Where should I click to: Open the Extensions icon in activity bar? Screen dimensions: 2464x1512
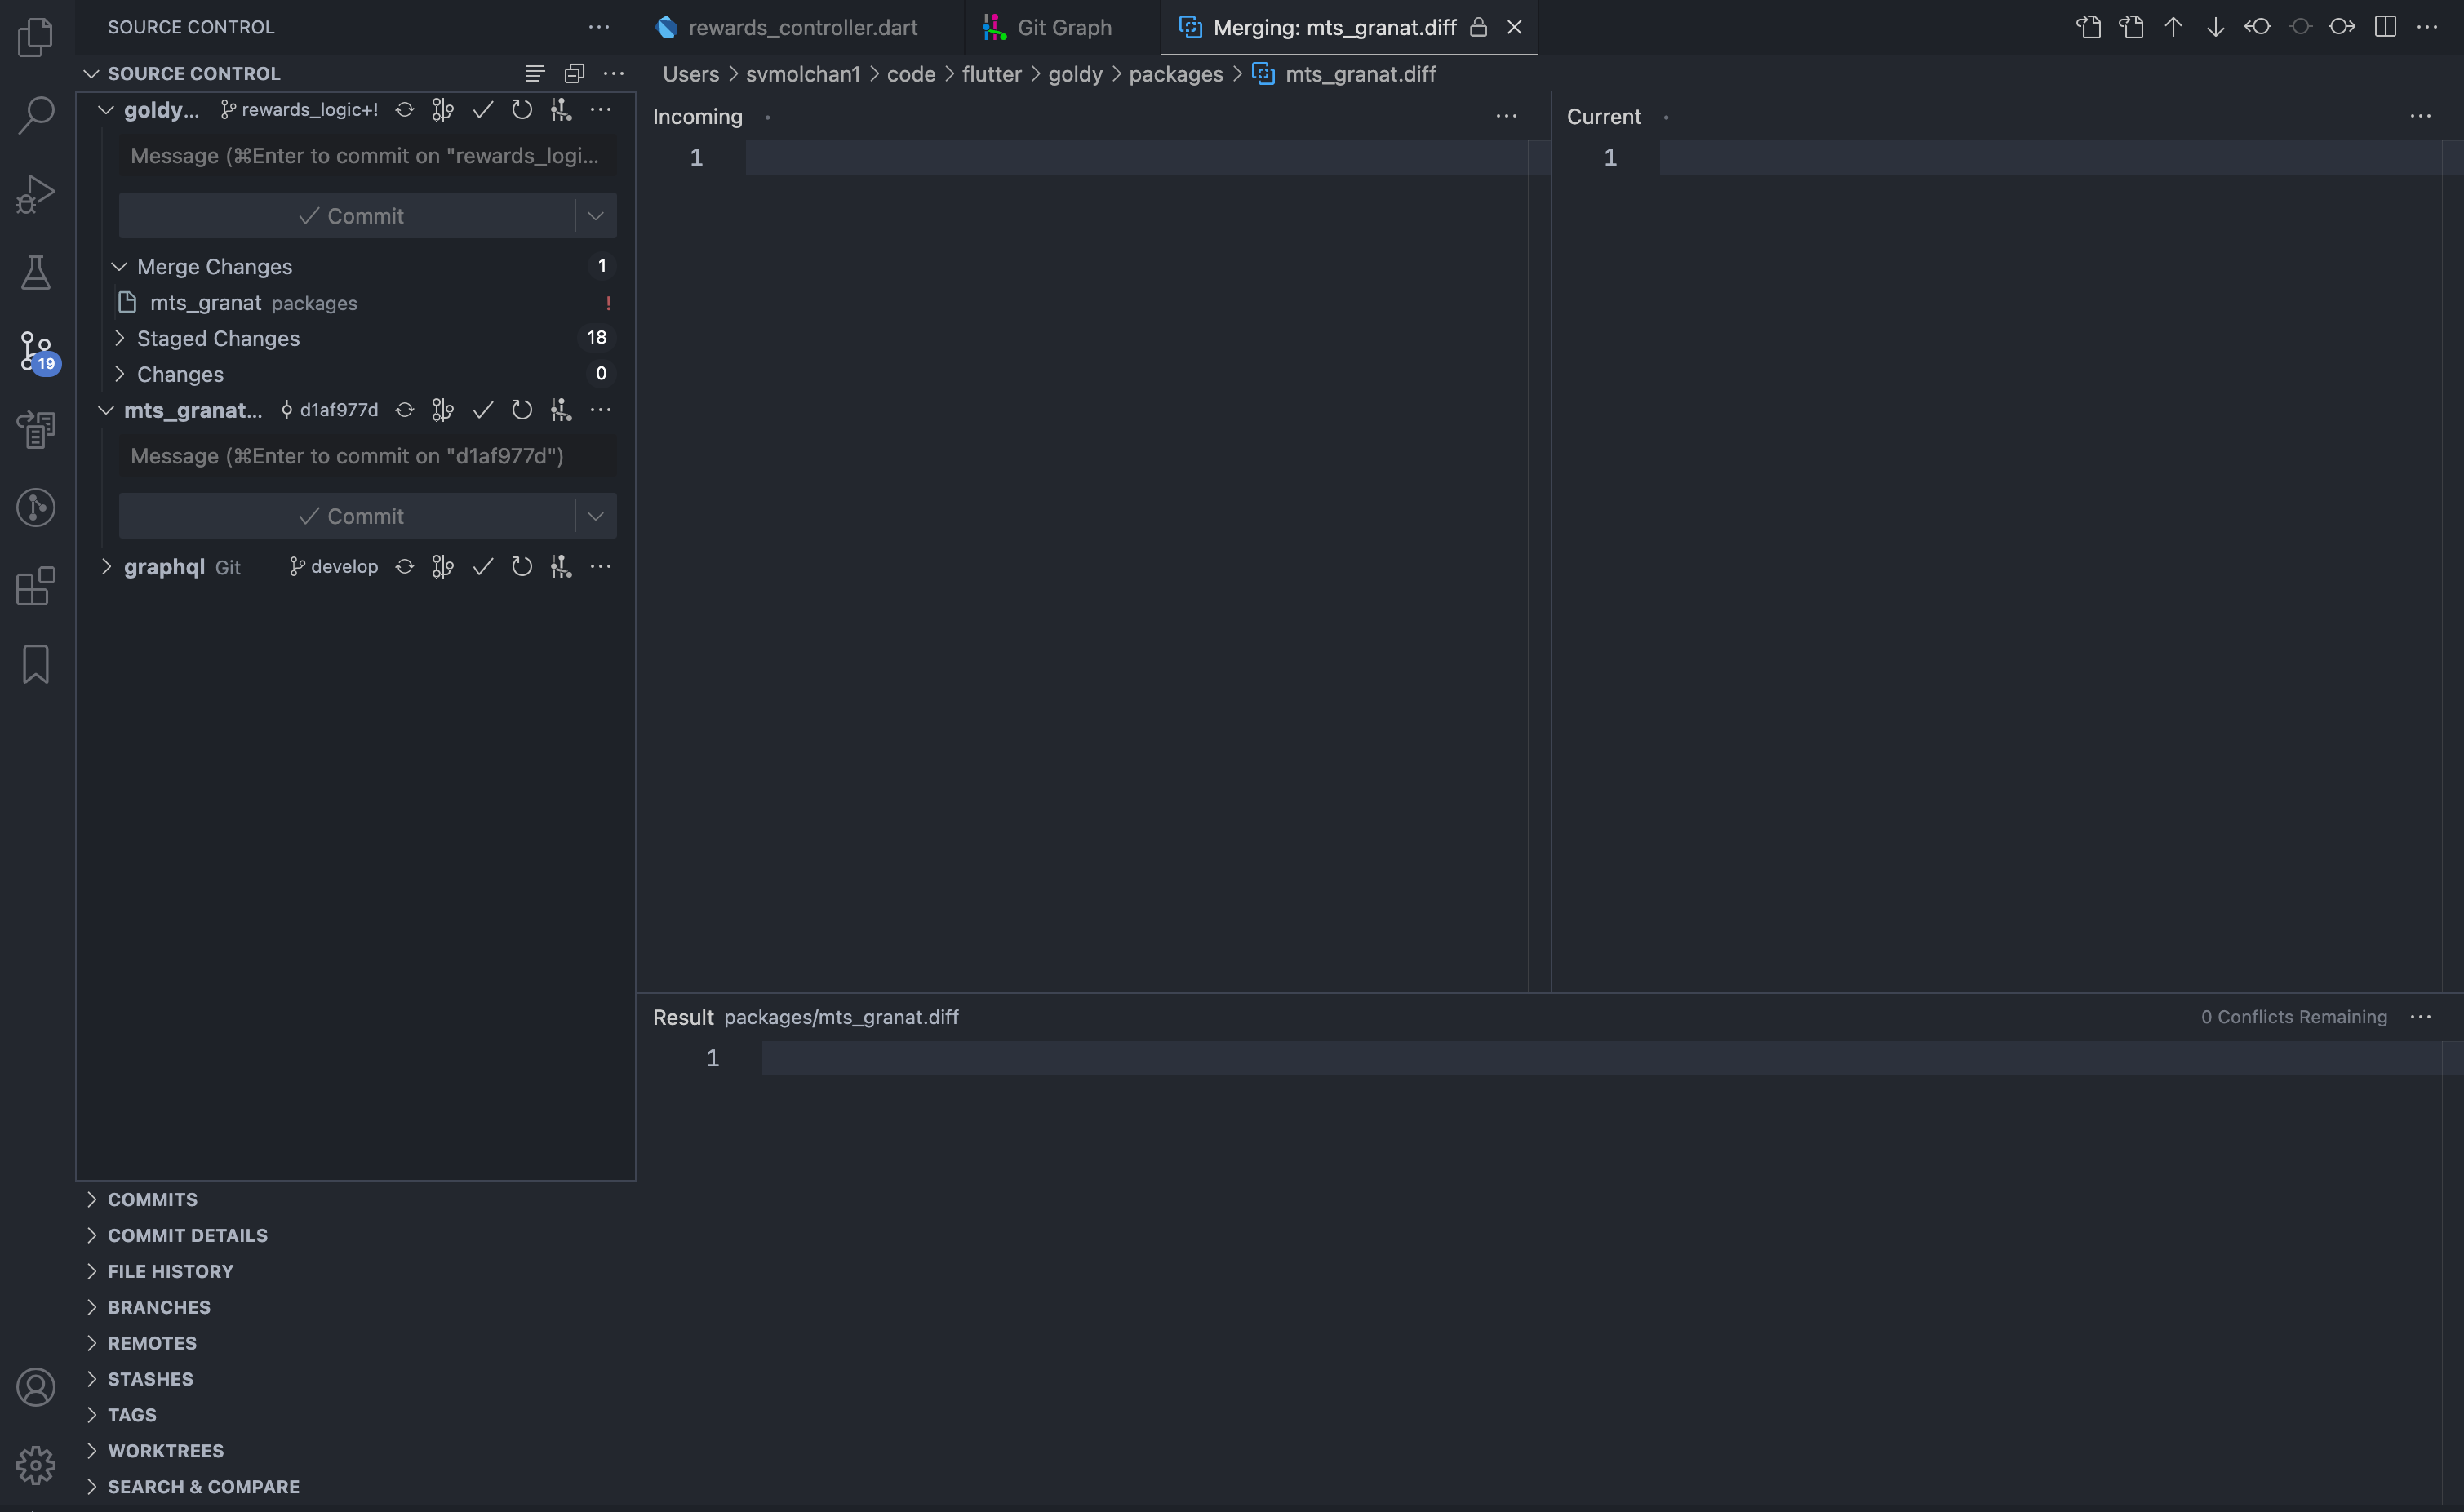click(36, 587)
